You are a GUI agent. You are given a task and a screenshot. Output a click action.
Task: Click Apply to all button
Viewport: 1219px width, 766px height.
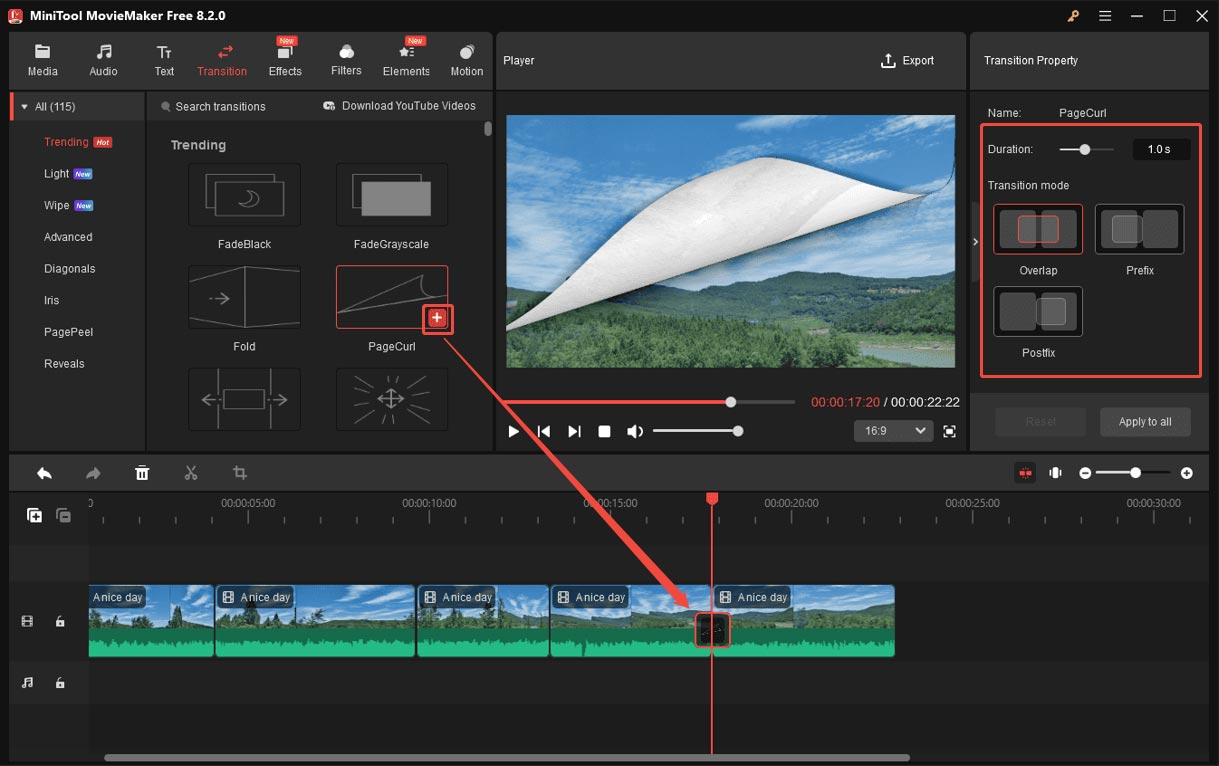[x=1145, y=422]
